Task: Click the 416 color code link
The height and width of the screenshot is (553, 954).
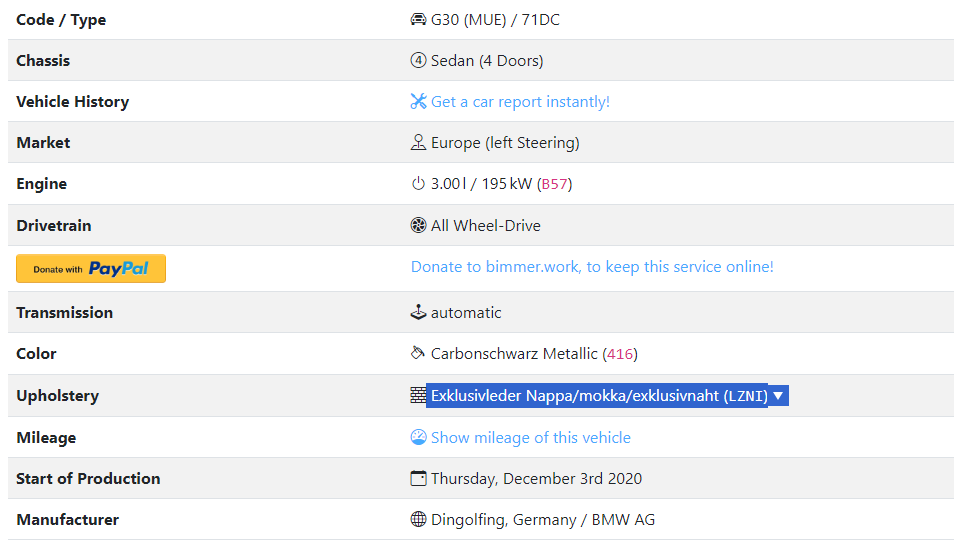Action: [620, 354]
